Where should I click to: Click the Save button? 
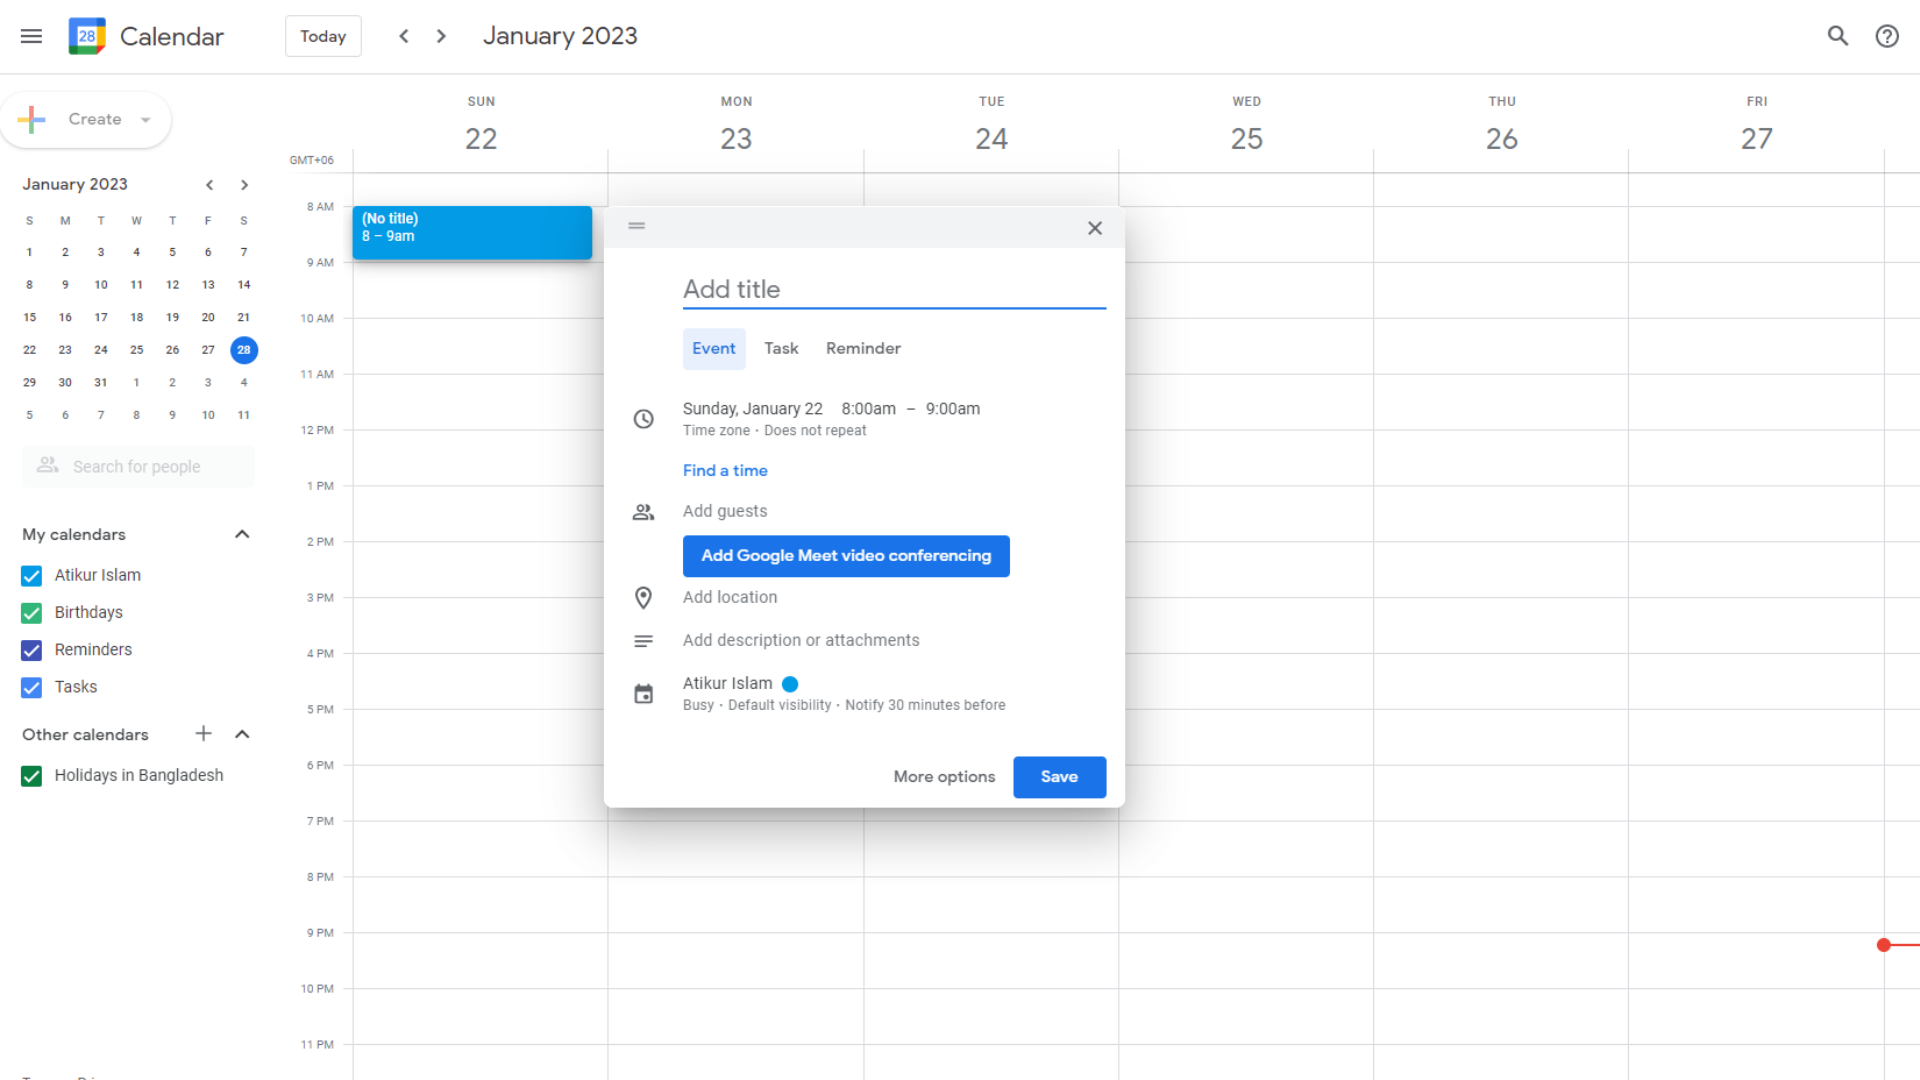1059,777
